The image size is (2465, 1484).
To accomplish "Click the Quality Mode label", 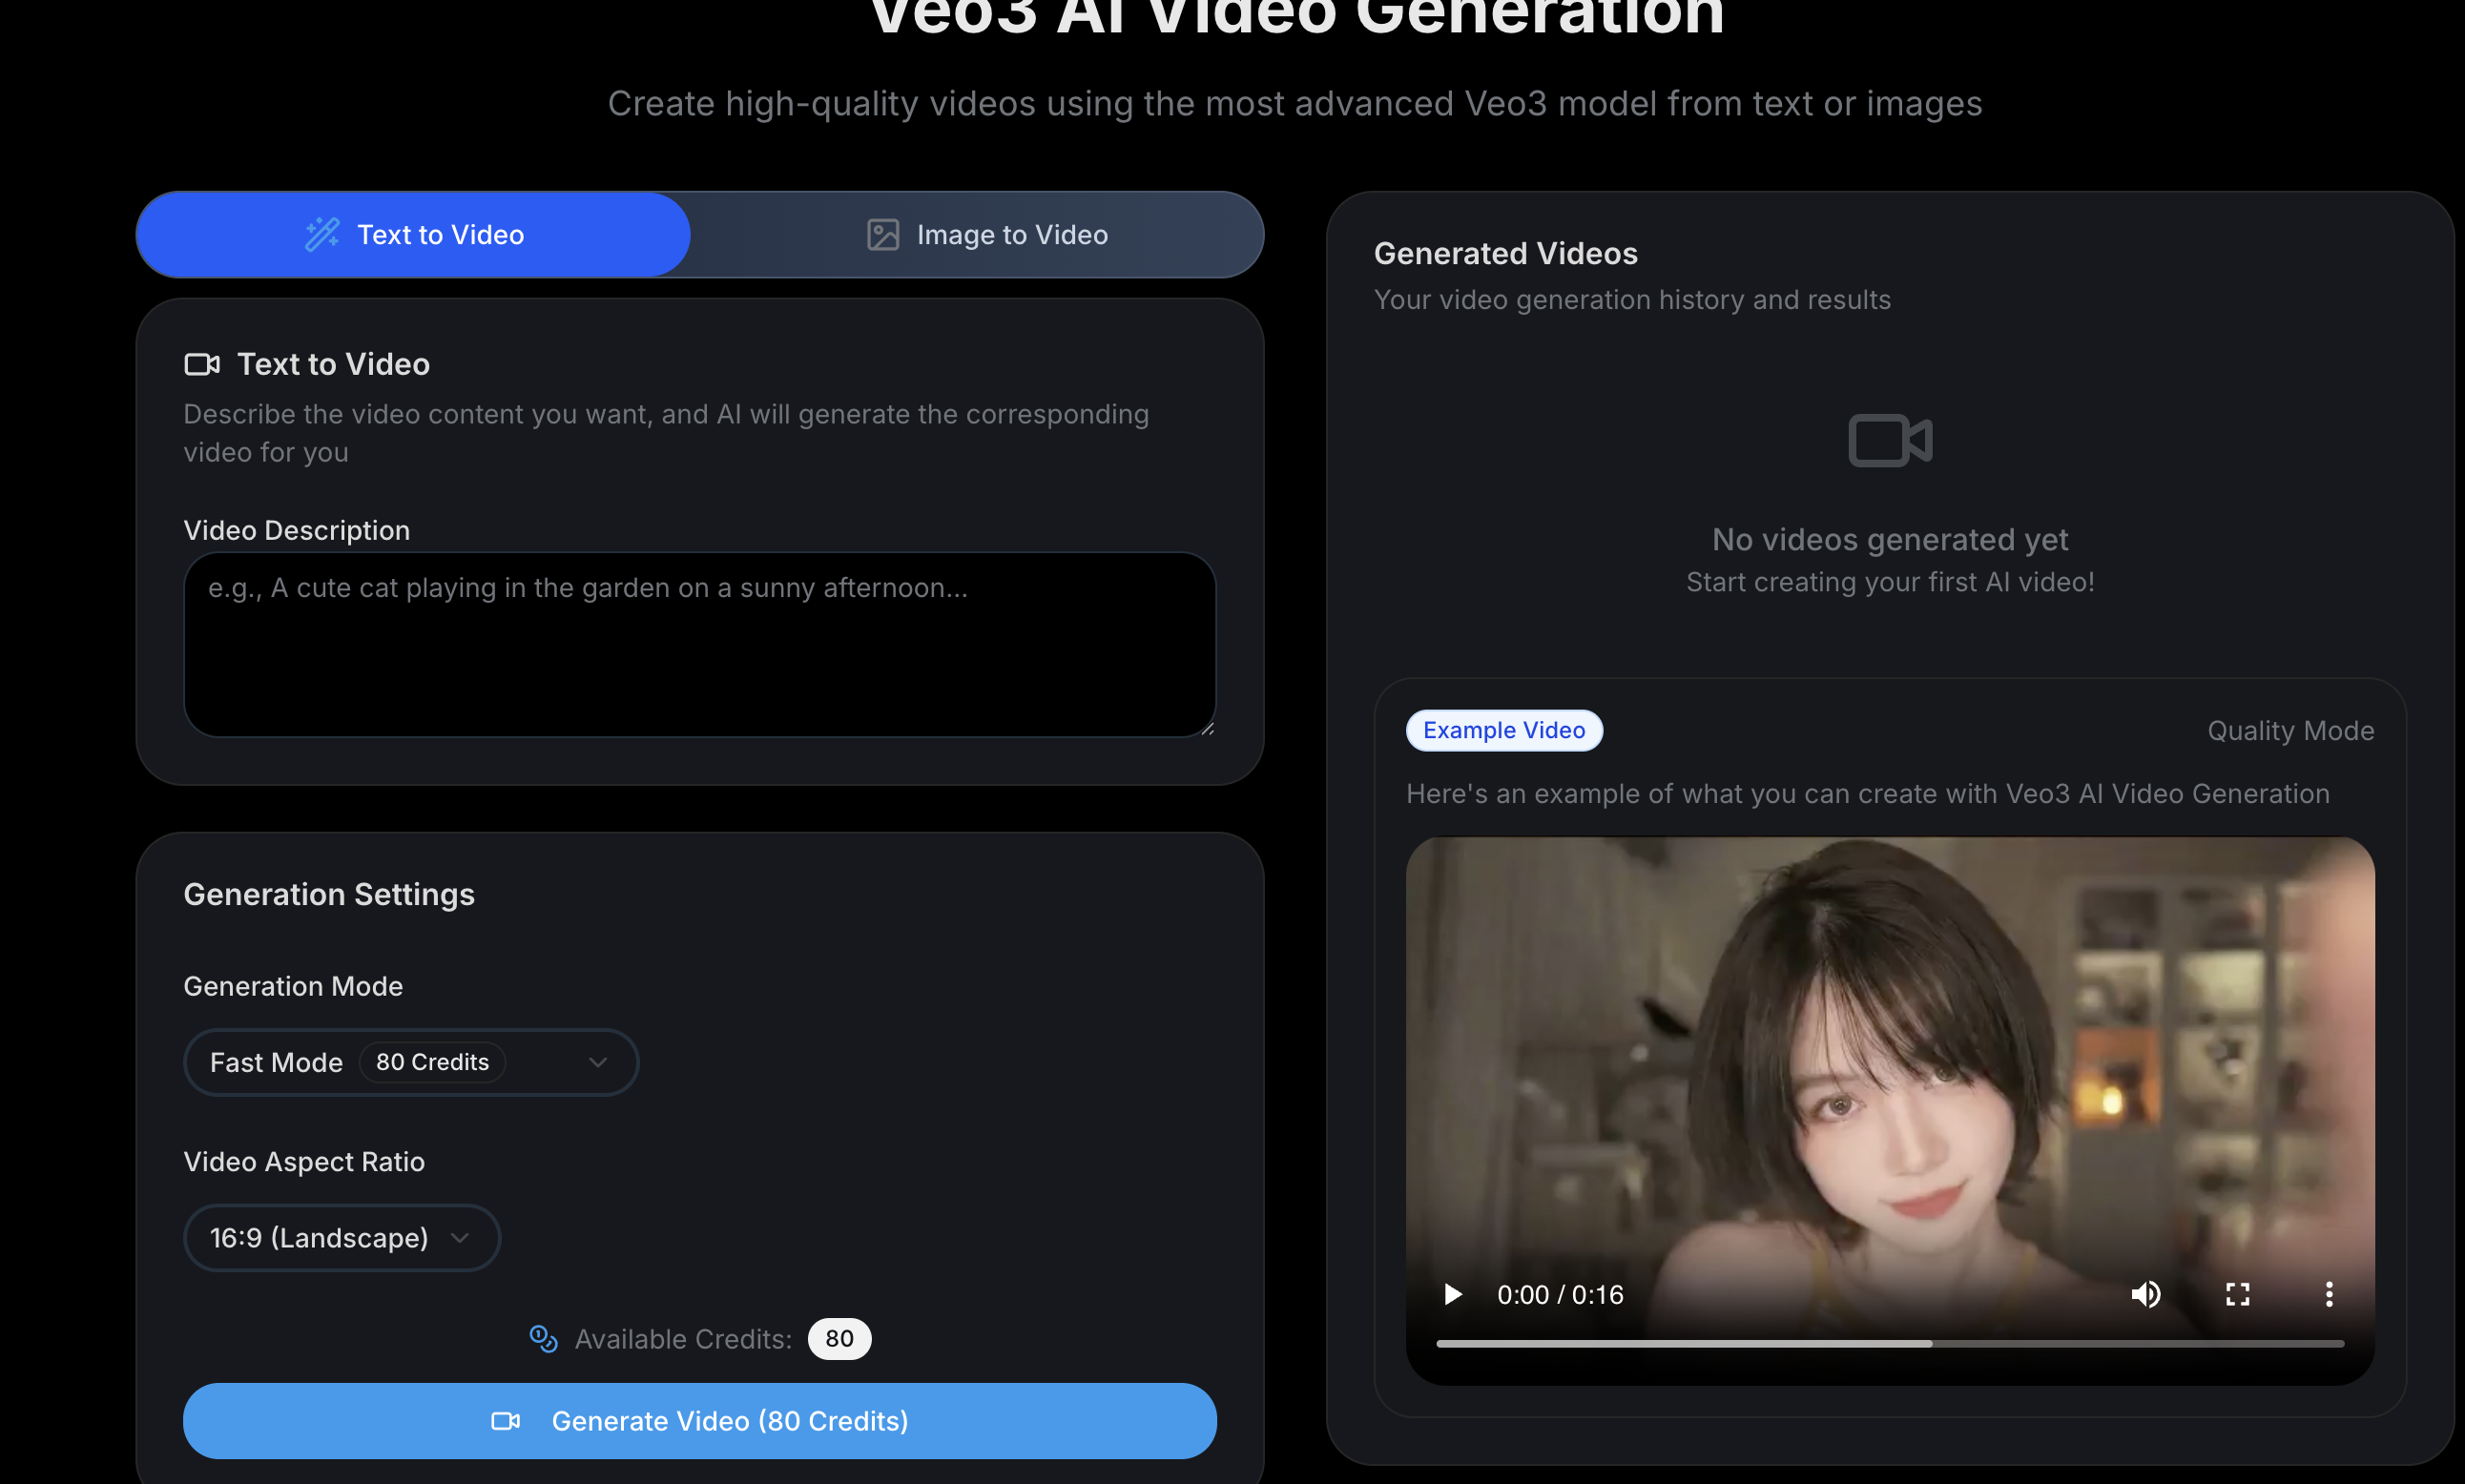I will click(x=2291, y=731).
